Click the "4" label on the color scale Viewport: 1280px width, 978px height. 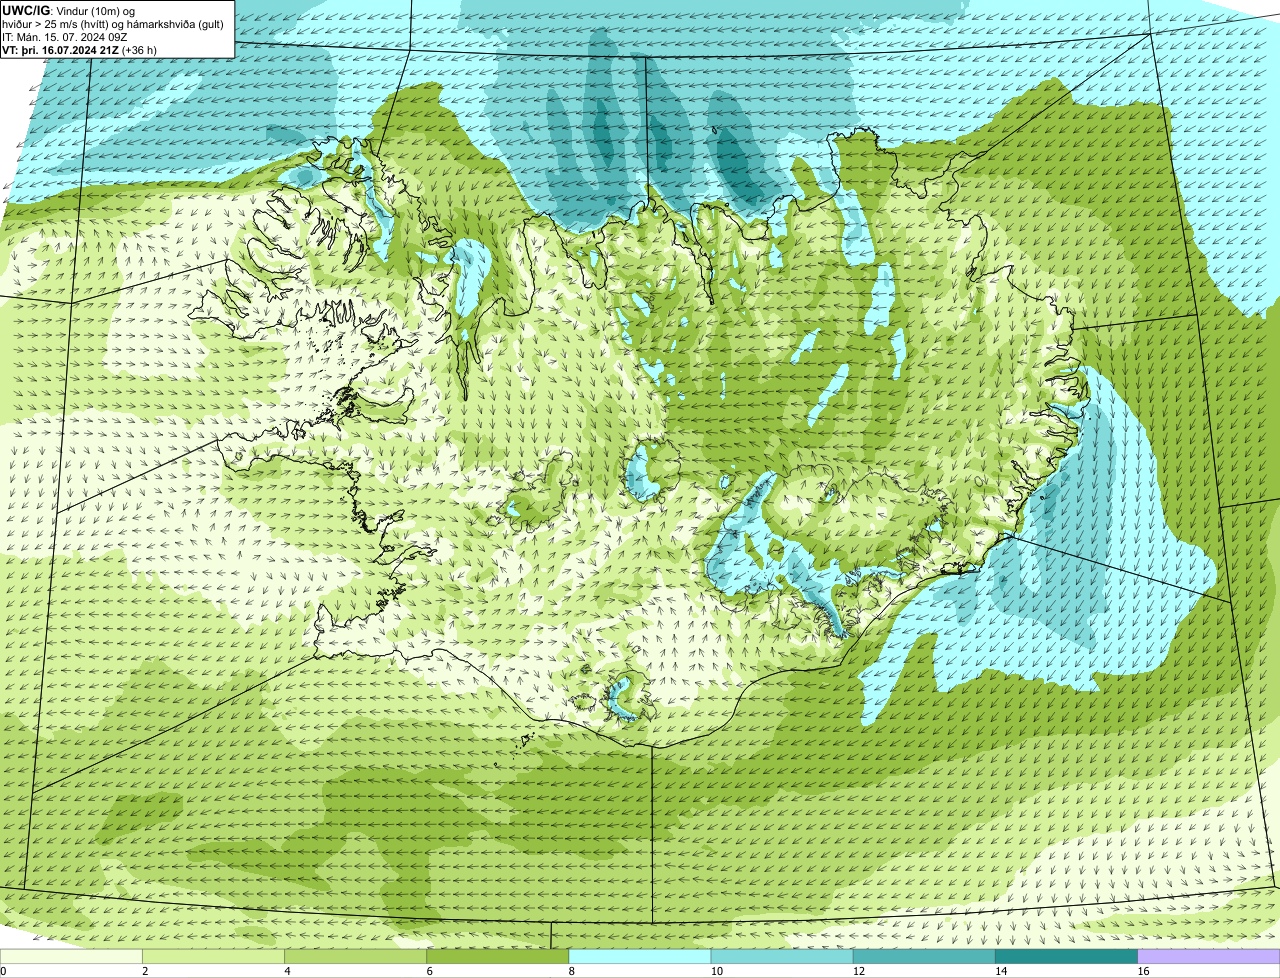287,971
